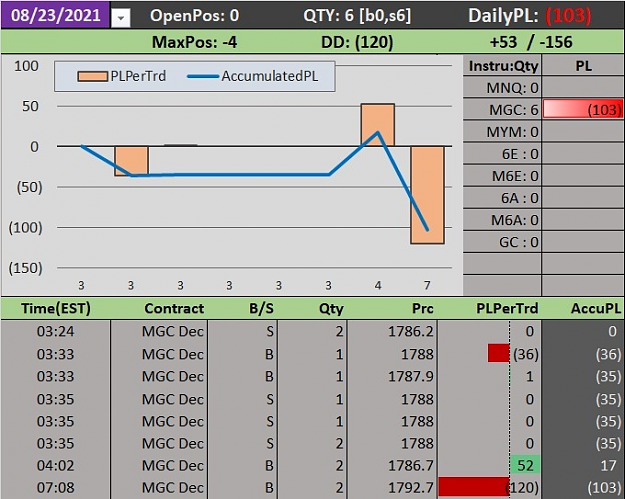
Task: Select the M6A: 0 row
Action: tap(503, 220)
